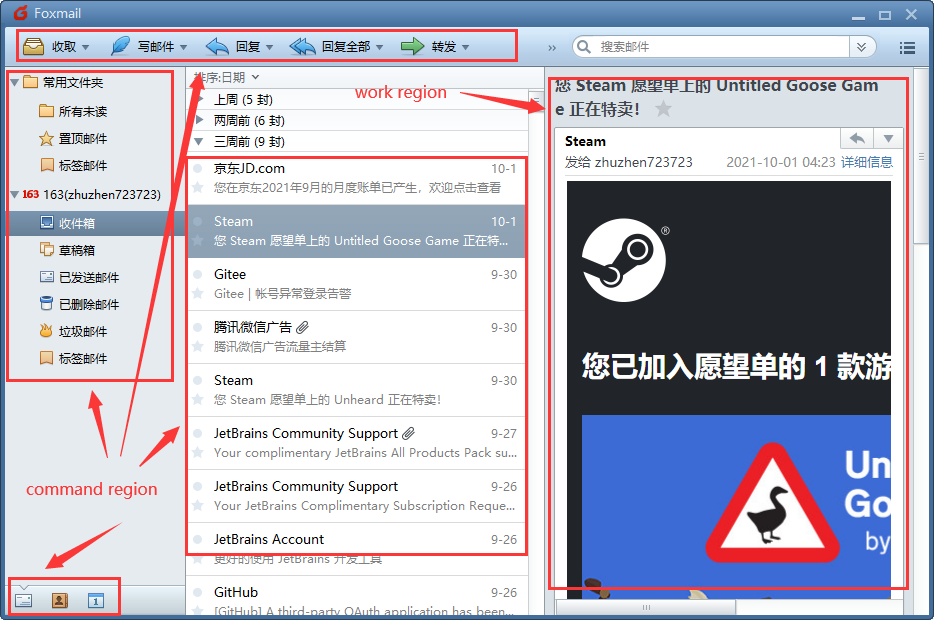This screenshot has width=934, height=620.
Task: Switch to the contacts view icon at bottom
Action: 60,600
